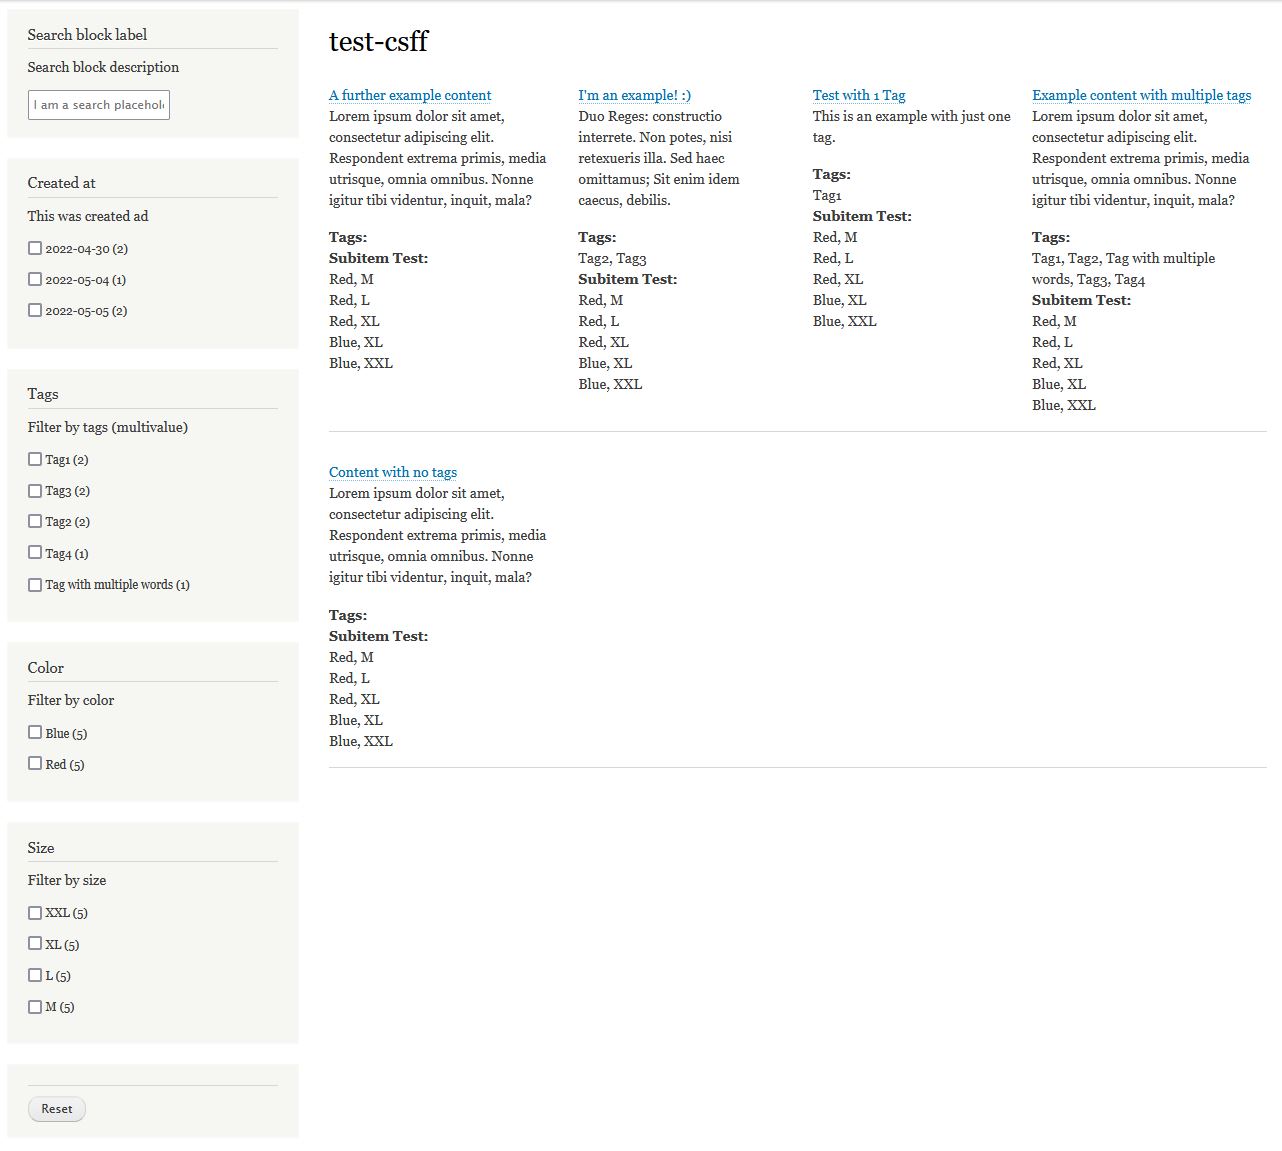The width and height of the screenshot is (1282, 1151).
Task: Click the Reset button
Action: 57,1109
